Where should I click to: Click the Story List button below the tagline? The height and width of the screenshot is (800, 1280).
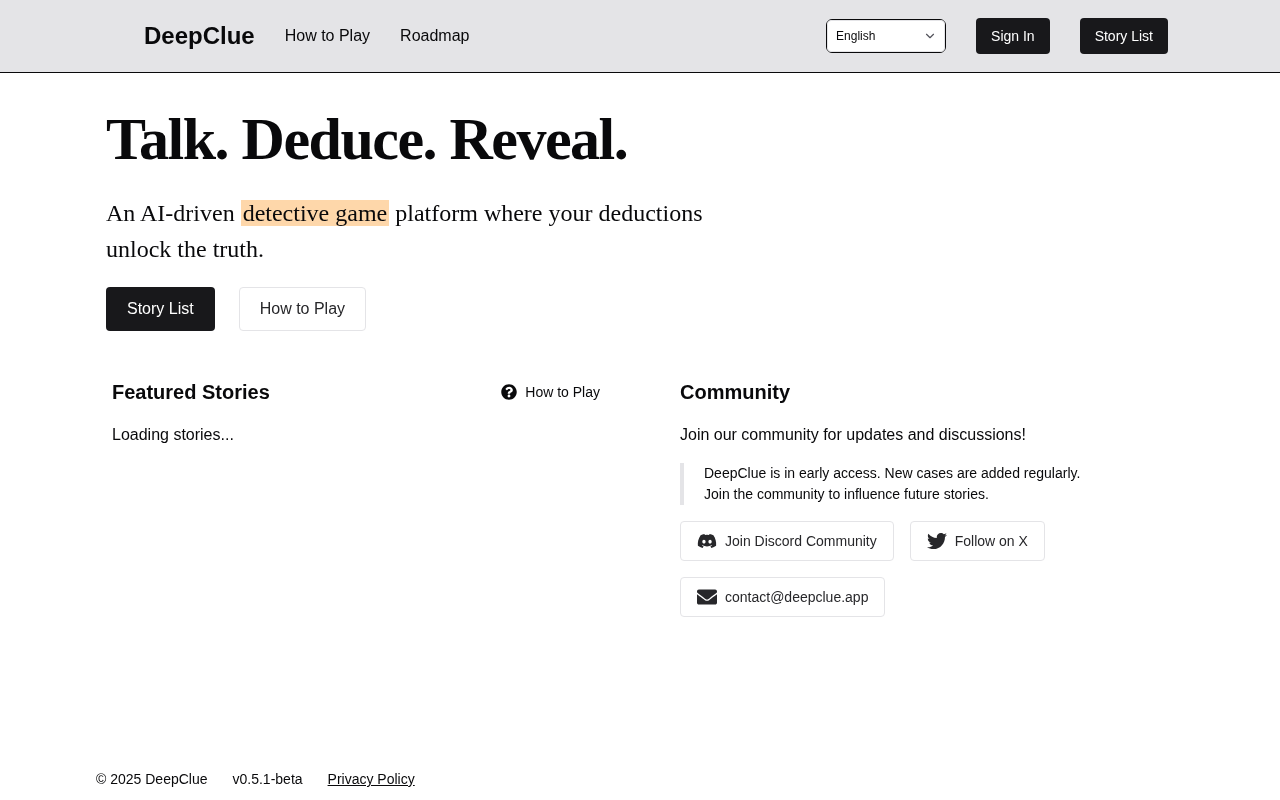160,309
